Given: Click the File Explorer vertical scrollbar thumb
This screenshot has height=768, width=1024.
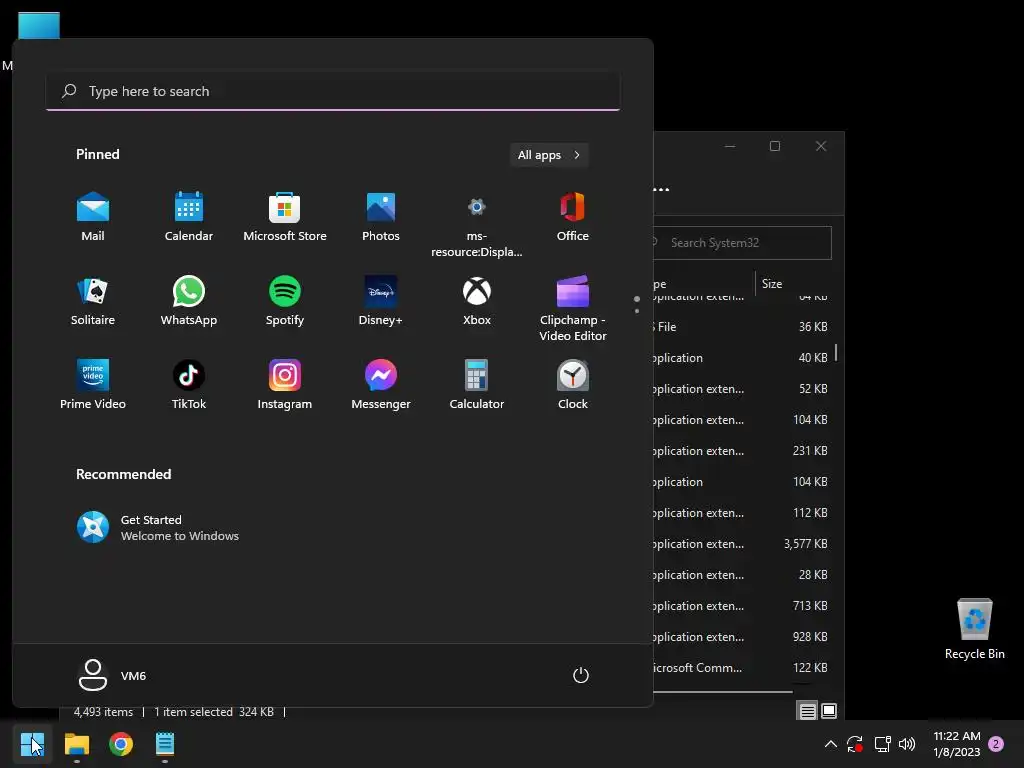Looking at the screenshot, I should [x=836, y=353].
